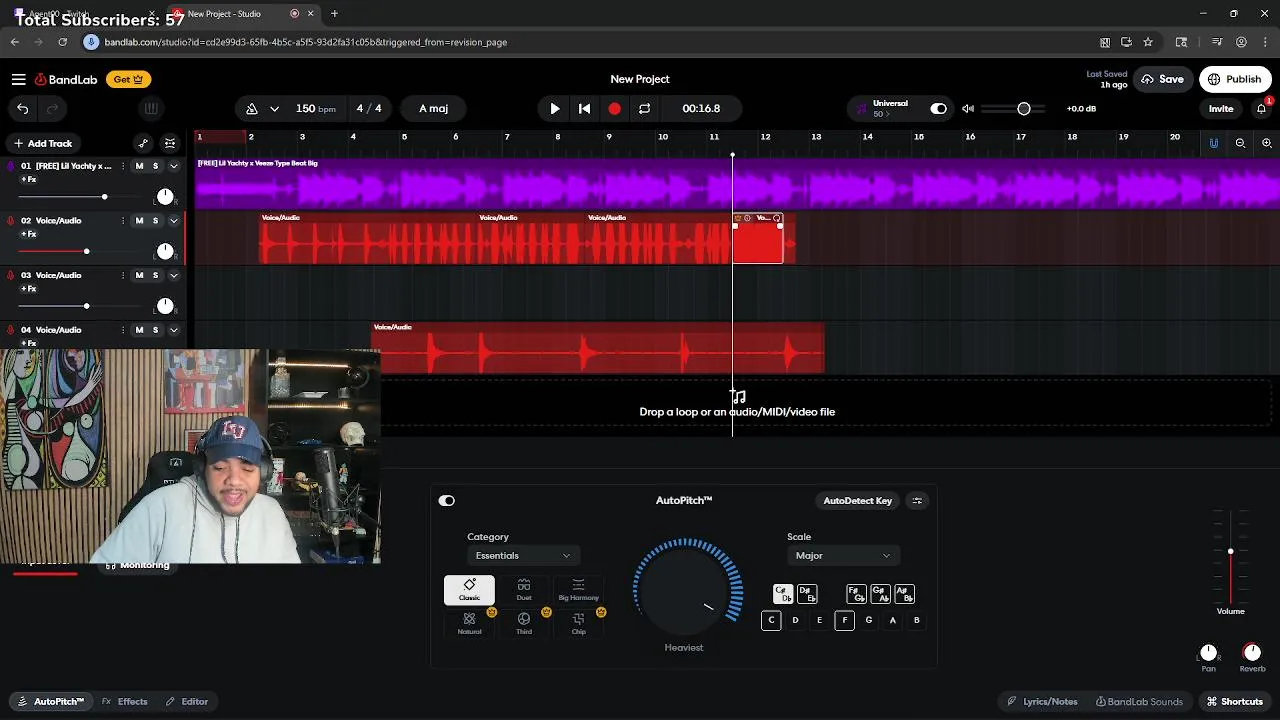Arm track 03 microphone icon
Image resolution: width=1280 pixels, height=720 pixels.
click(x=11, y=275)
